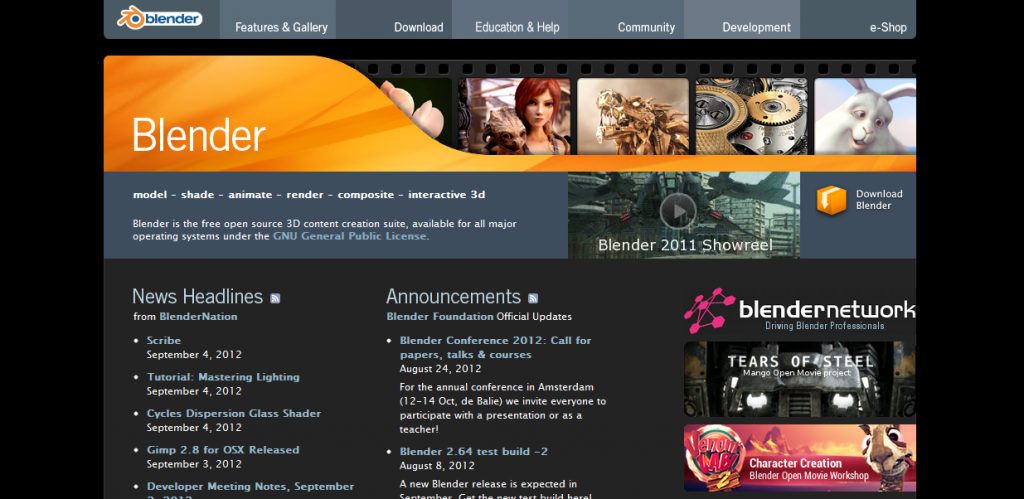Open the News Headlines RSS feed icon

tap(275, 298)
